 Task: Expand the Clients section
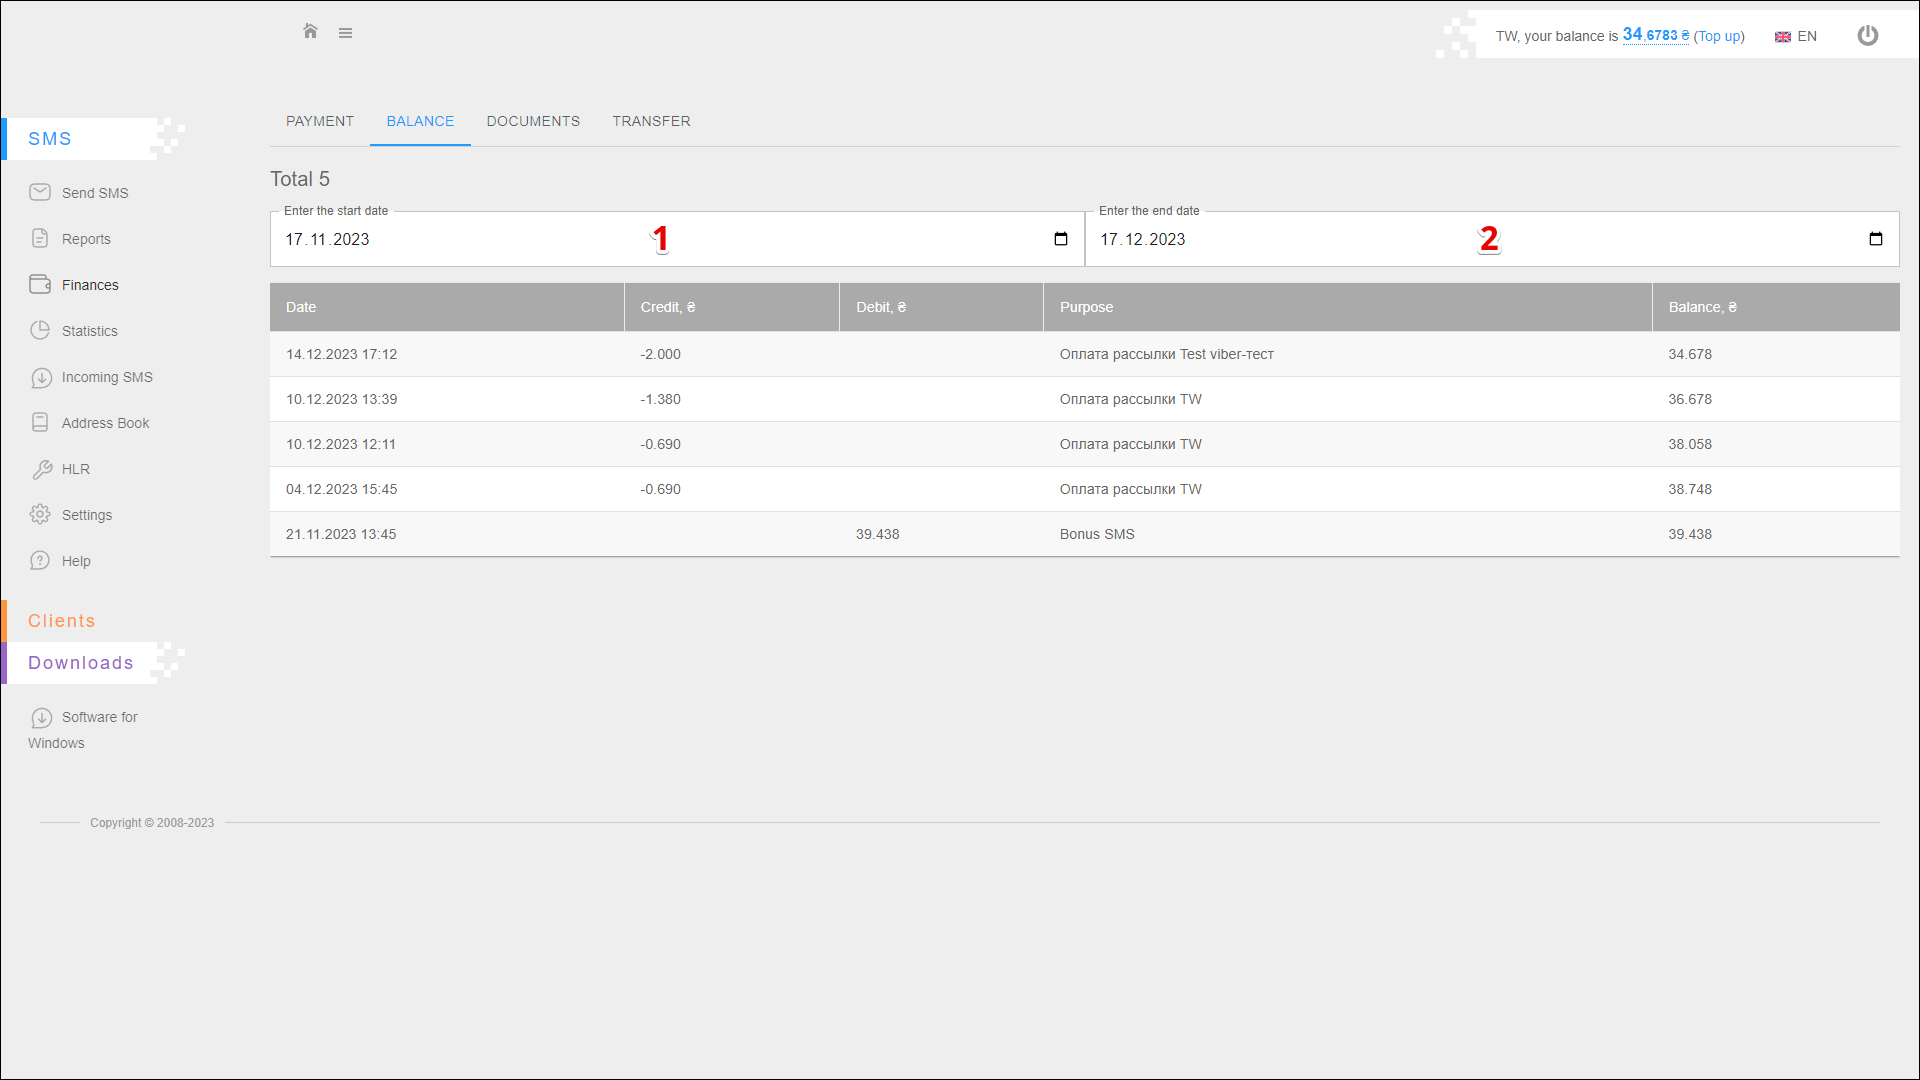[62, 621]
